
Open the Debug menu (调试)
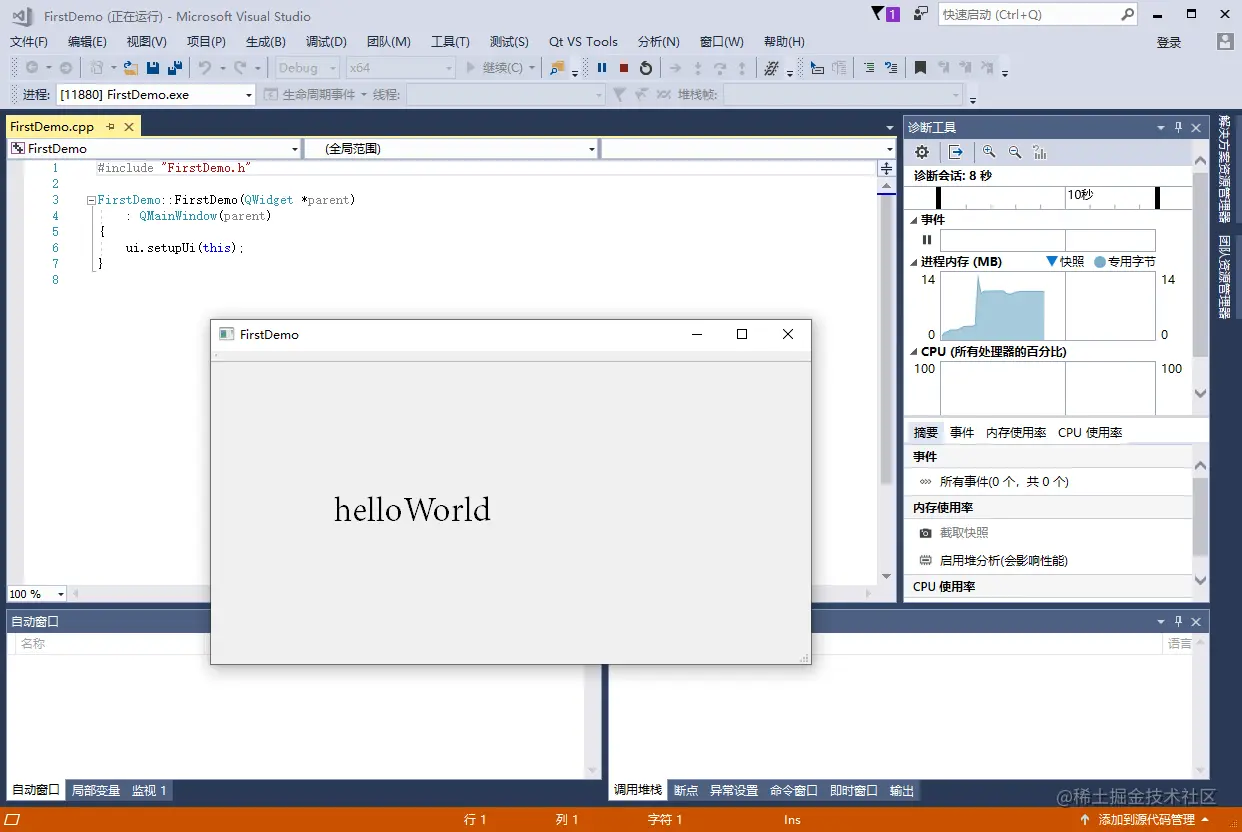(x=326, y=42)
